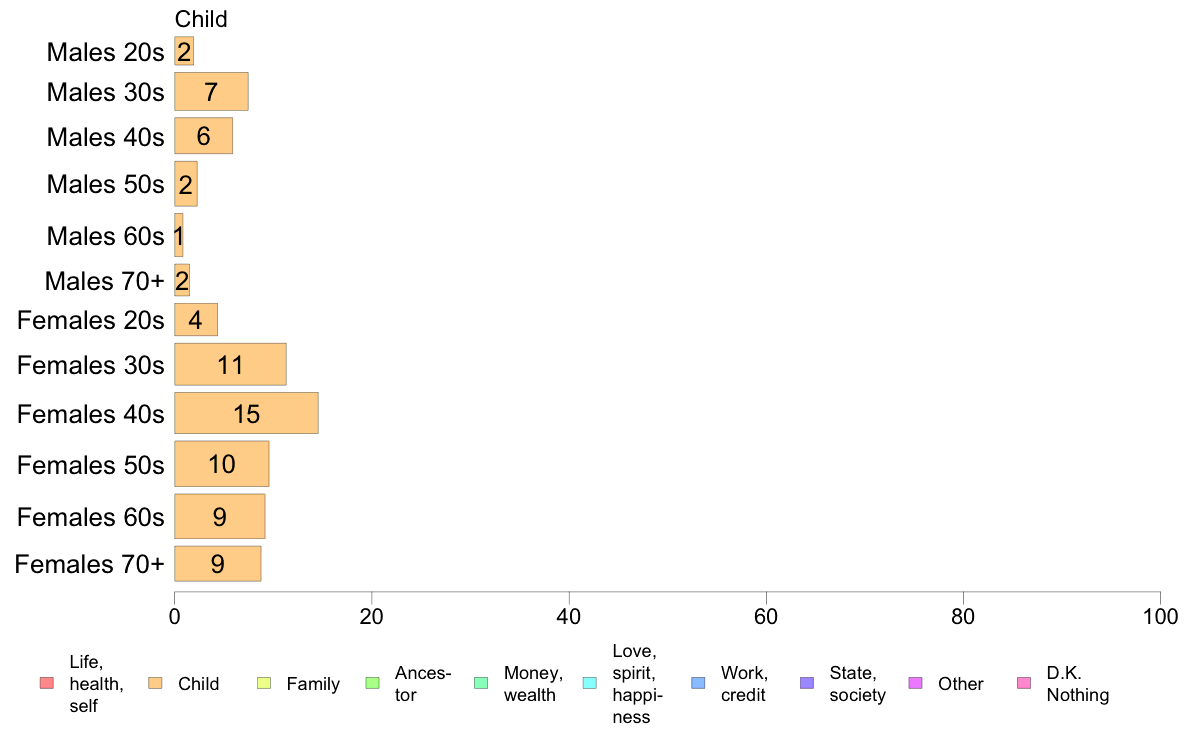
Task: Click the Males 30s bar labeled 7
Action: click(x=211, y=92)
